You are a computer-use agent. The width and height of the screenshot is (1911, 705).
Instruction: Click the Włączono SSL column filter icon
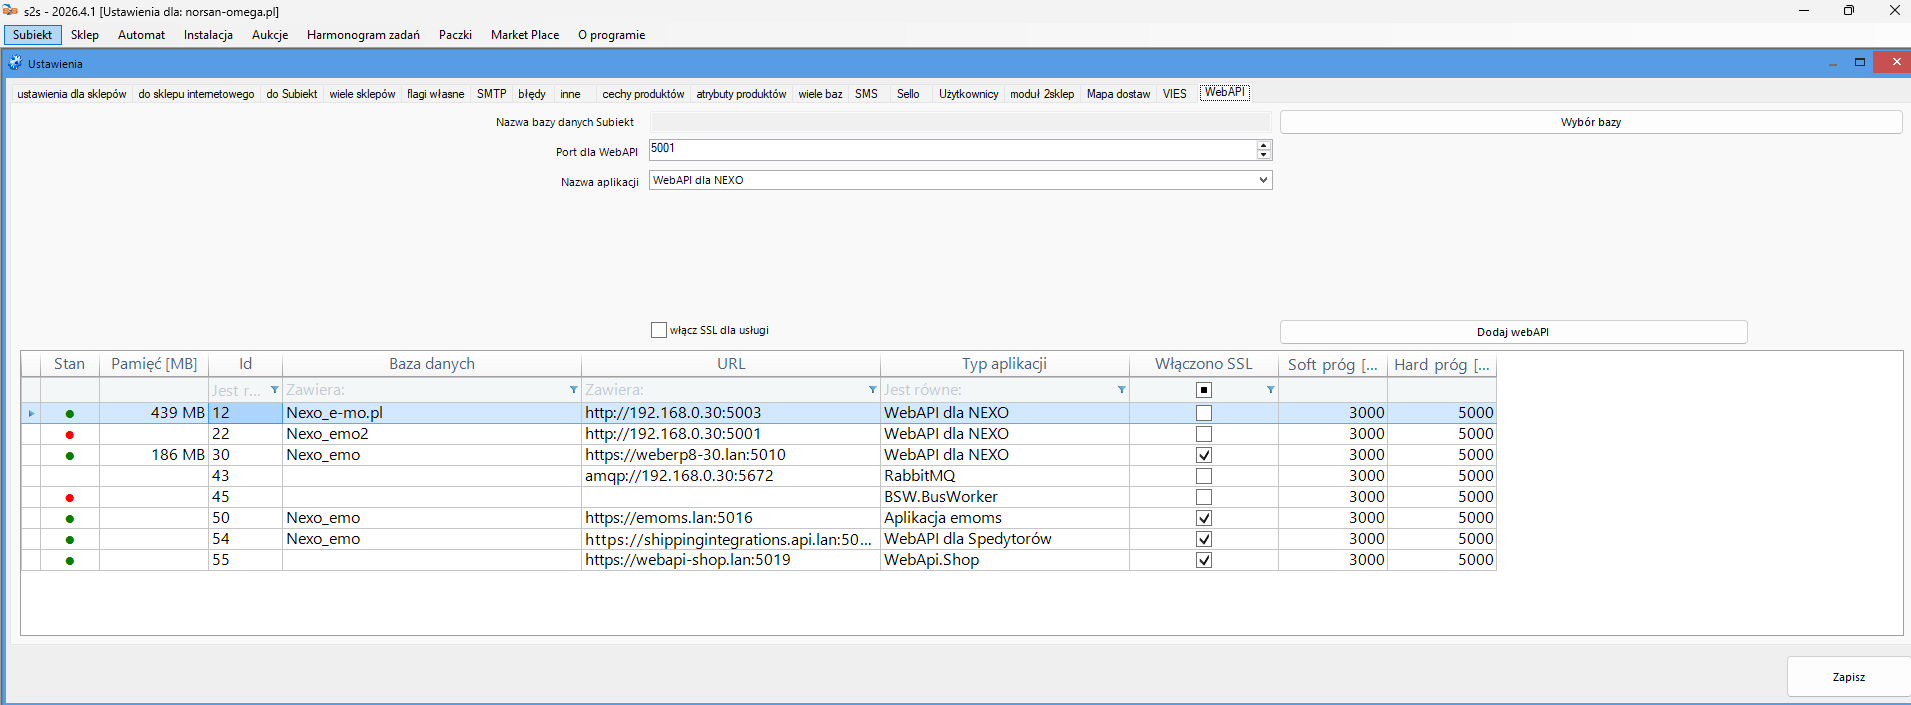tap(1270, 390)
